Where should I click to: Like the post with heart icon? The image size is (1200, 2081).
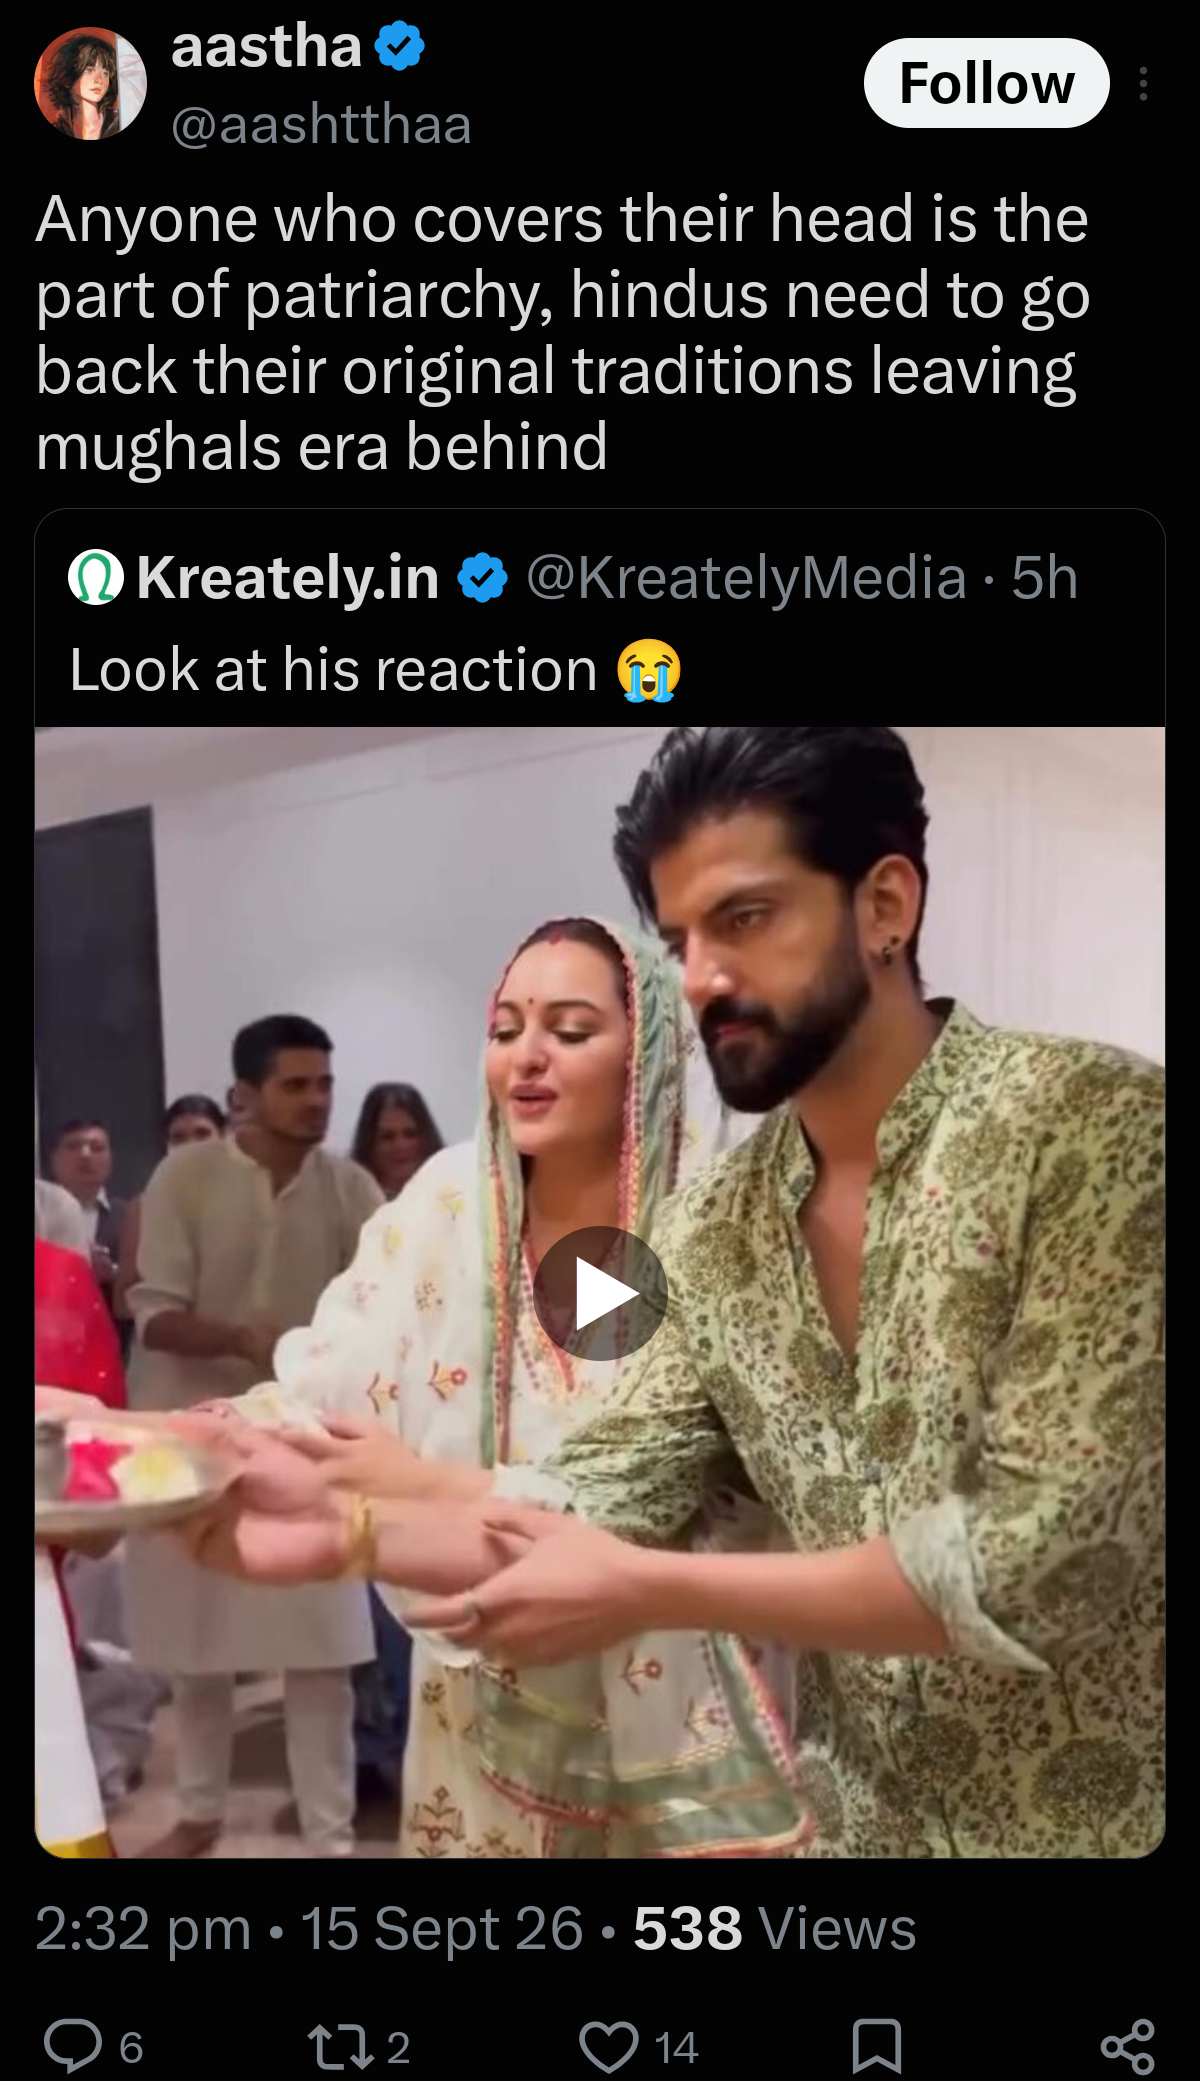tap(609, 2046)
